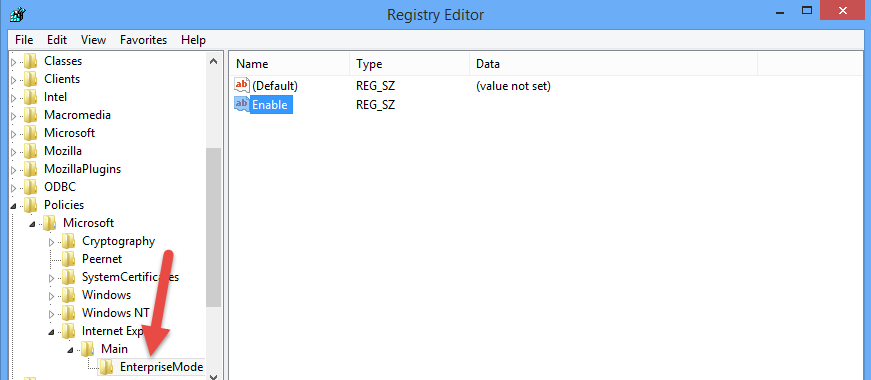
Task: Click the Data column header
Action: point(613,64)
